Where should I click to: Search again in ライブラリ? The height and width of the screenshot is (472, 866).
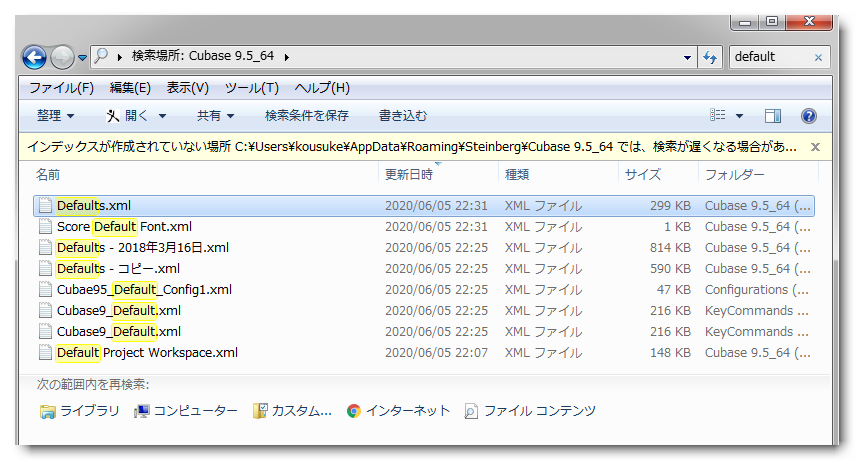point(80,411)
